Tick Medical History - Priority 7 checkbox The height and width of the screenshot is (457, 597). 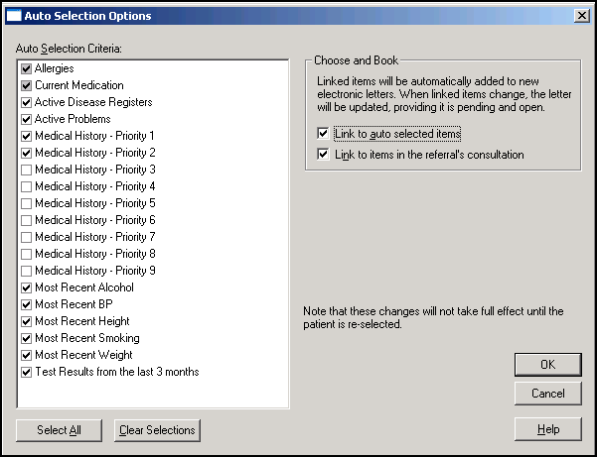26,237
